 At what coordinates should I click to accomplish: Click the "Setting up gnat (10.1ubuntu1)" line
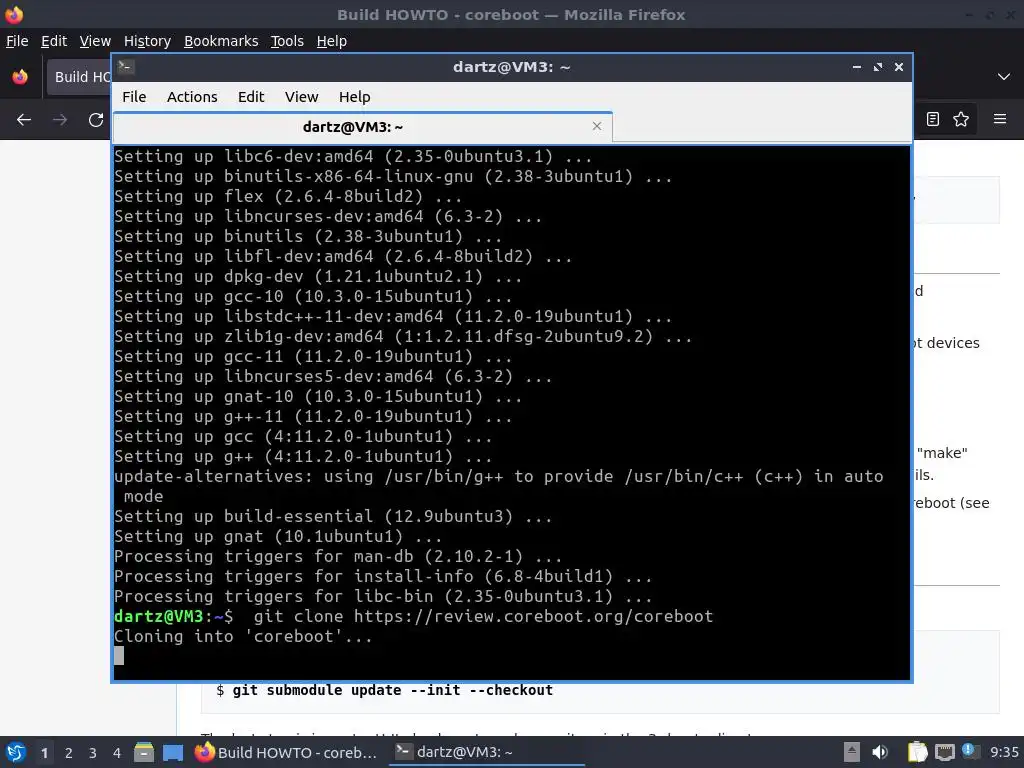coord(278,537)
